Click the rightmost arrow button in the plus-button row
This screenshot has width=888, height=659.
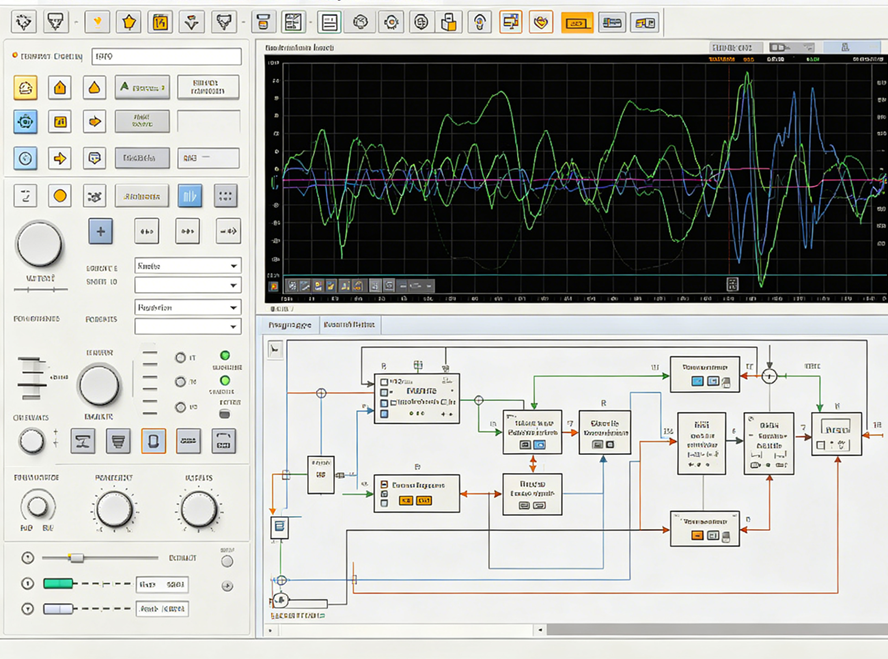(228, 231)
